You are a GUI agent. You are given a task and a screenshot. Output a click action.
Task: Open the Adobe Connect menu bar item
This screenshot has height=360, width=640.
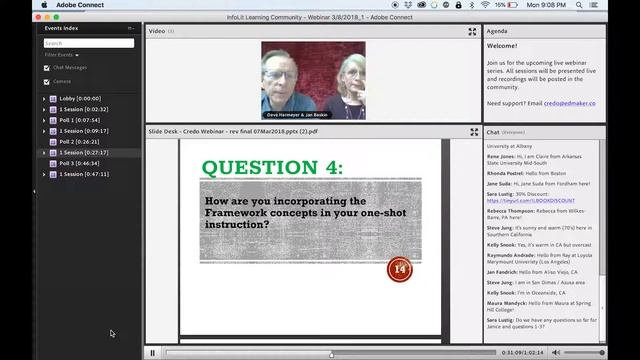80,5
